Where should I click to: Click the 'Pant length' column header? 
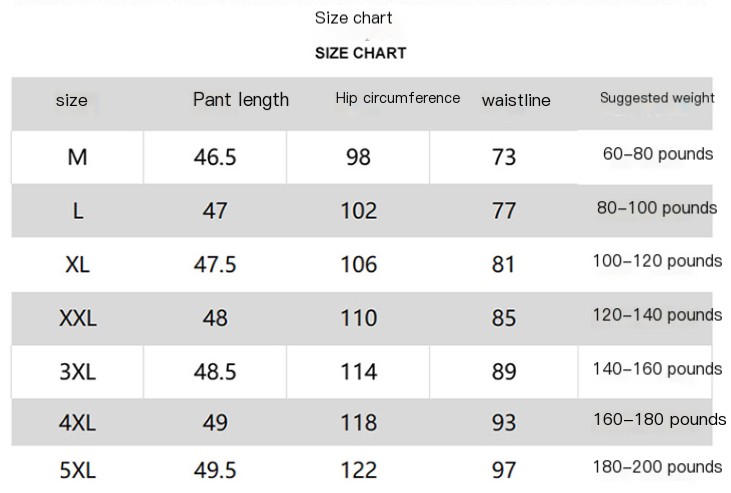click(x=240, y=99)
